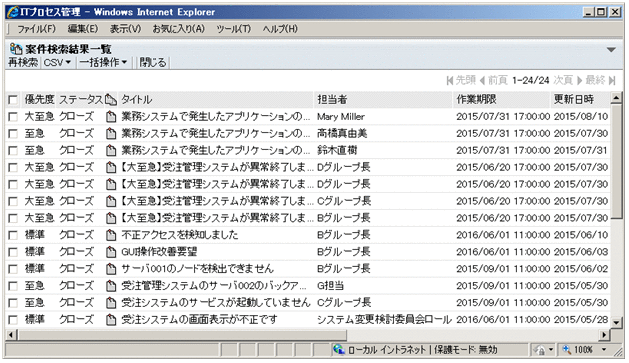Open document icon for 高橋真由美 row

[111, 134]
